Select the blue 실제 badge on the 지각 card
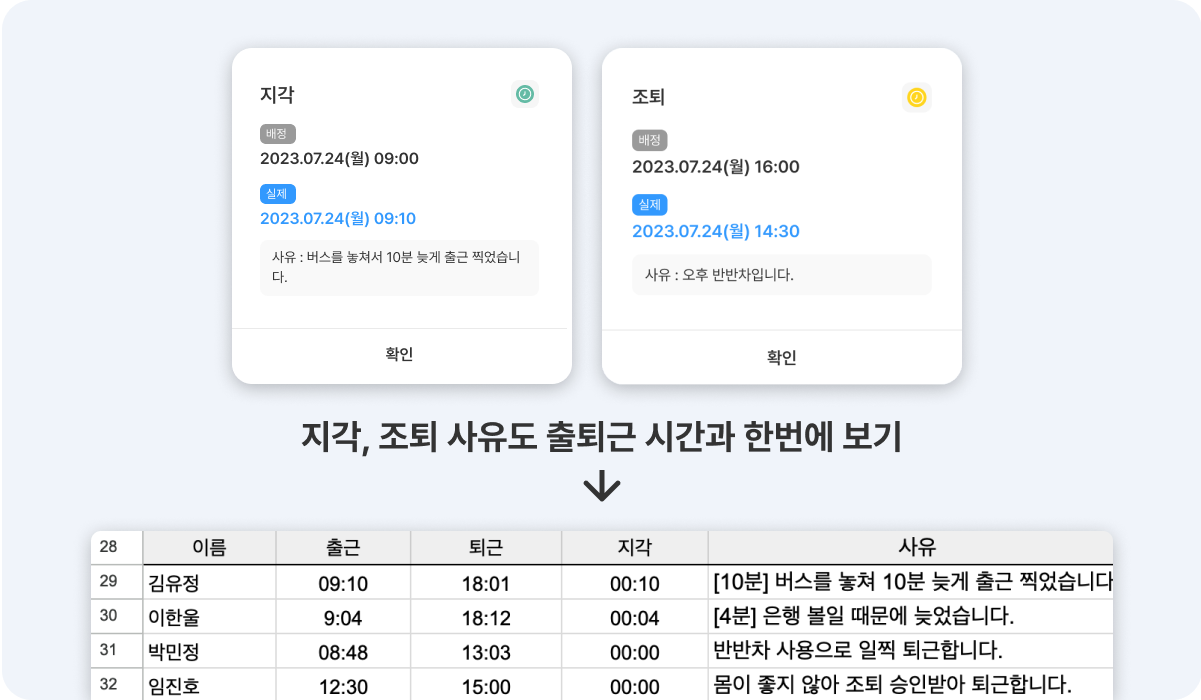This screenshot has width=1201, height=700. coord(277,194)
